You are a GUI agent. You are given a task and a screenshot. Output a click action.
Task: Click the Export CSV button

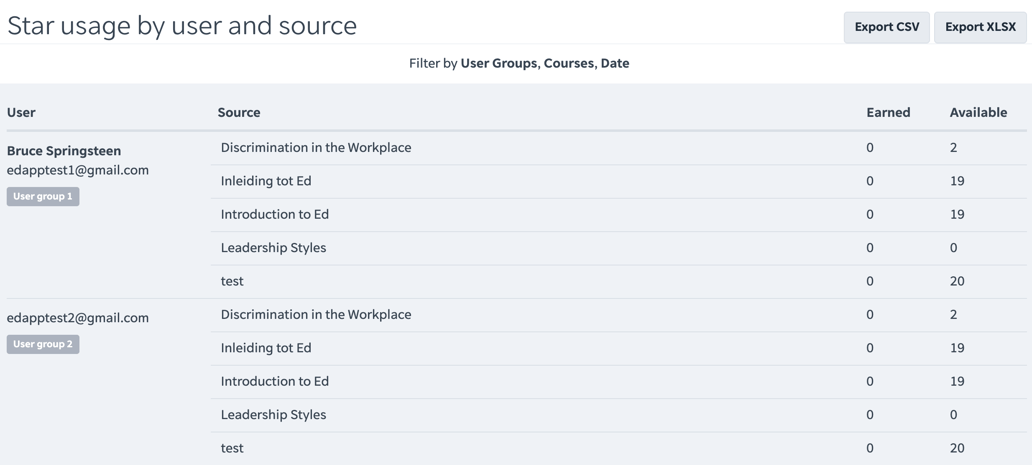[x=886, y=27]
